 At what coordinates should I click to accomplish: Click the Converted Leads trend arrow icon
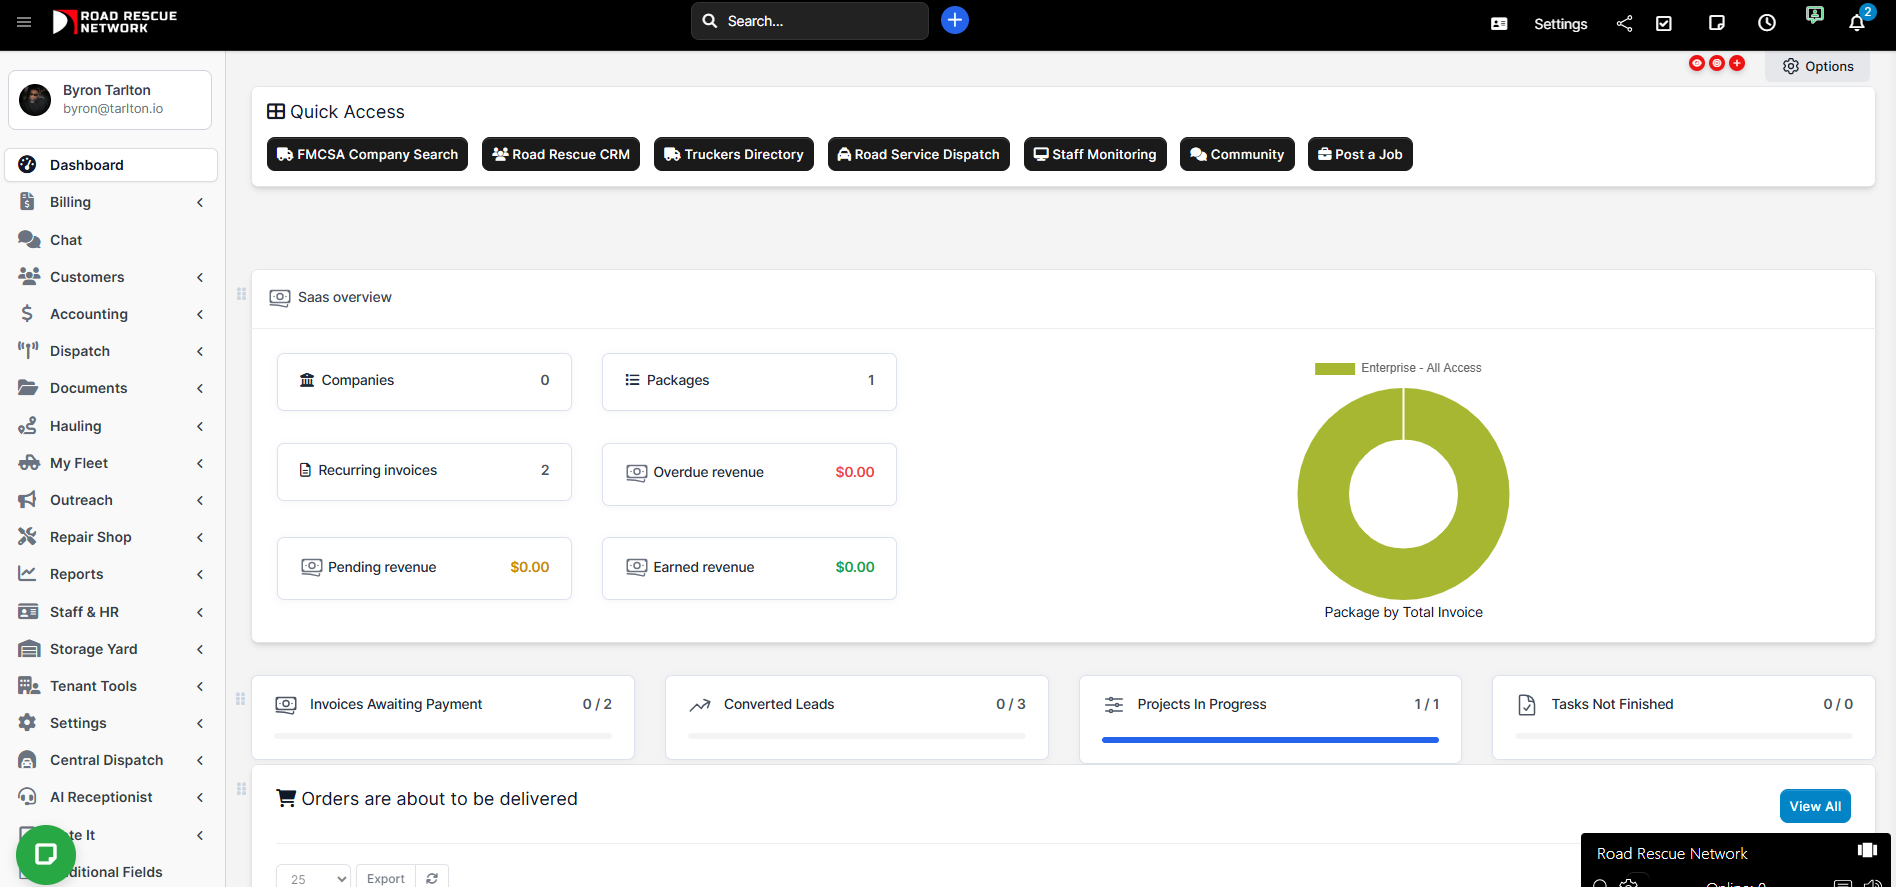point(700,705)
